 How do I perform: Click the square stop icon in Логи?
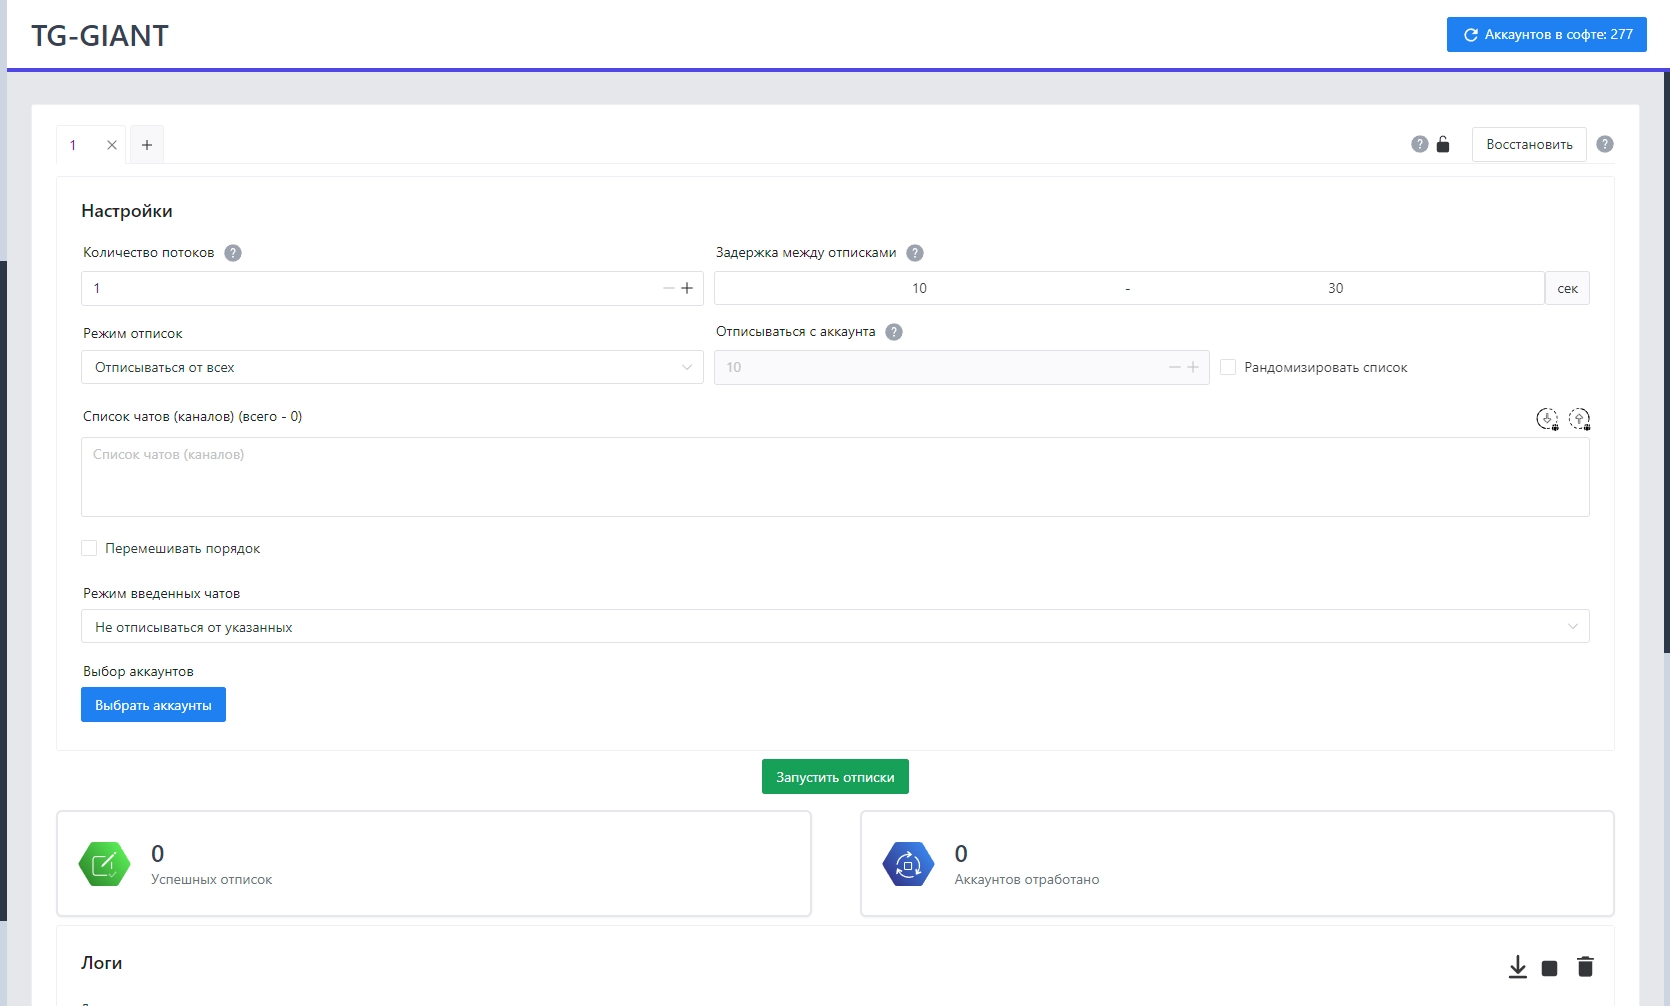[x=1549, y=968]
